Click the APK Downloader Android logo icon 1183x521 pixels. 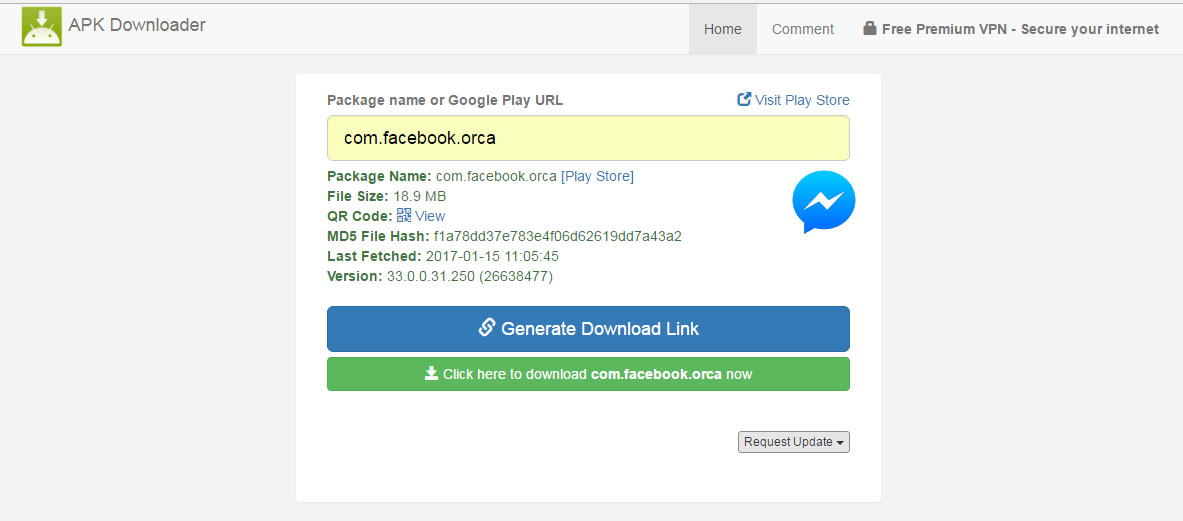[41, 26]
